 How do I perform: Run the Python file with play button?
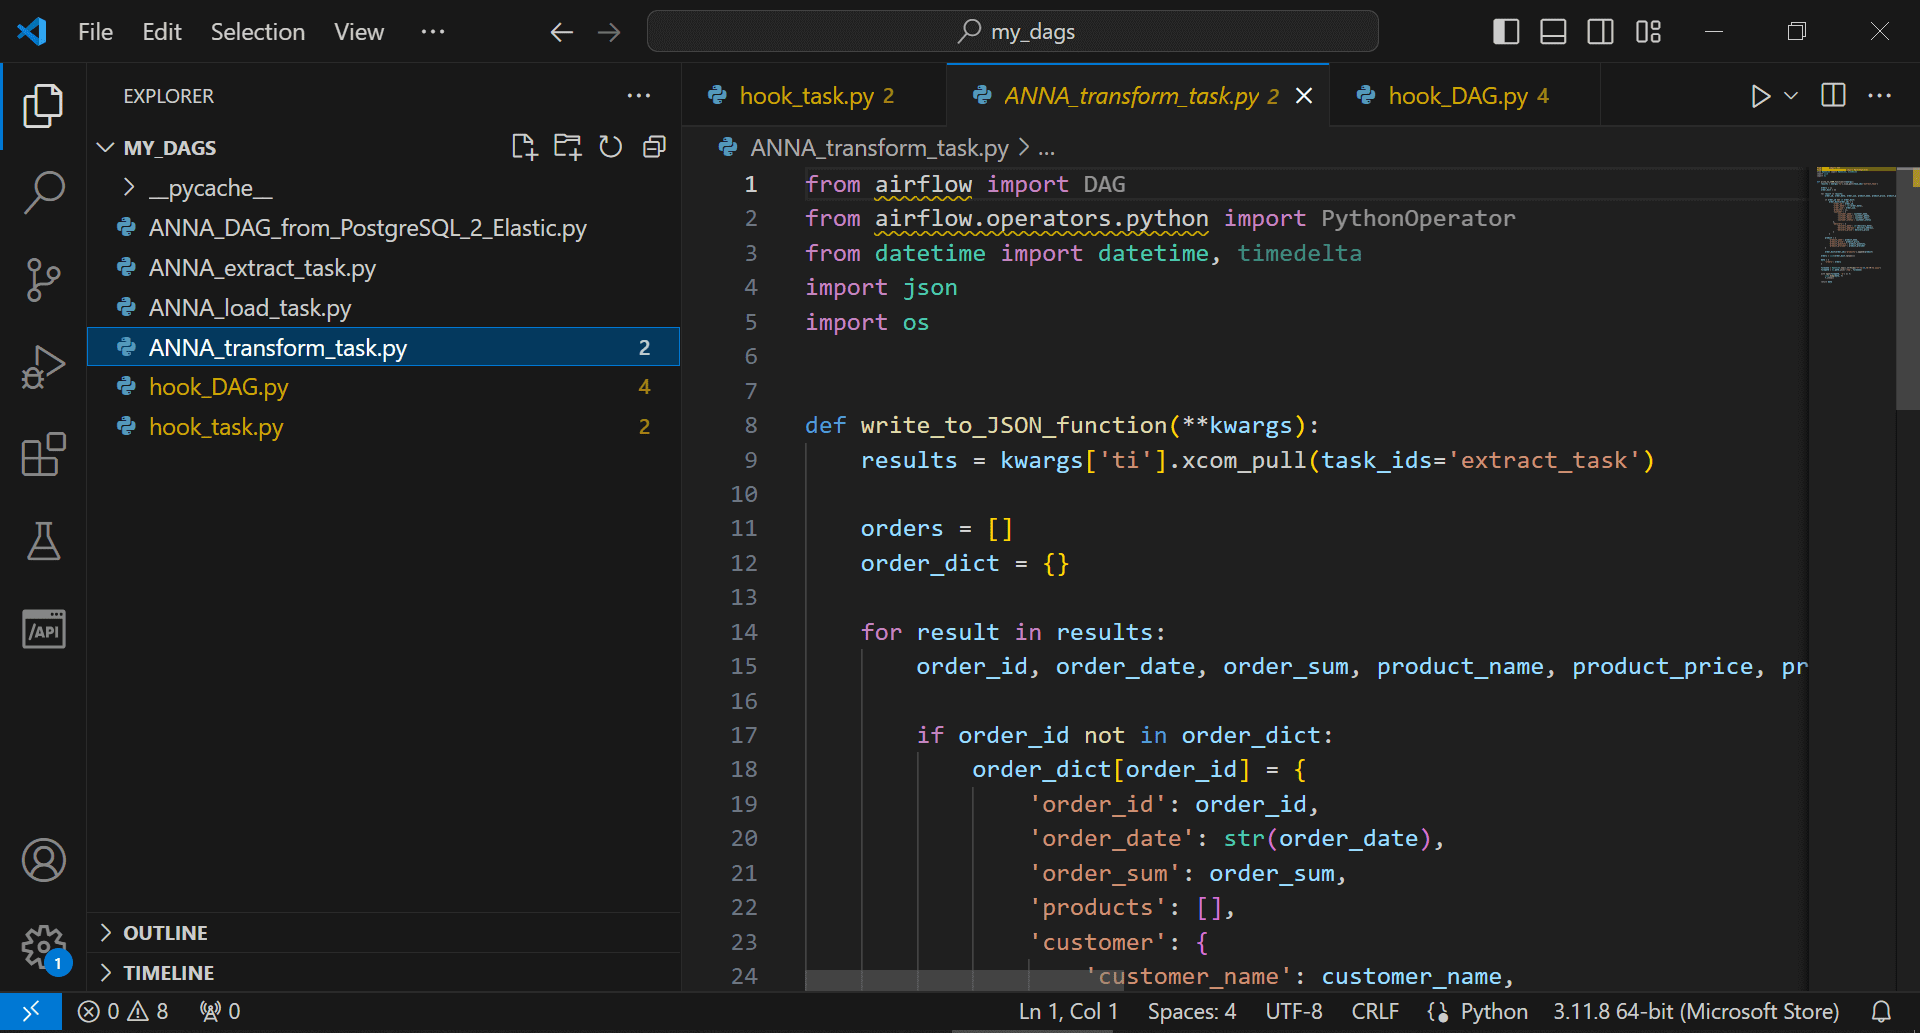coord(1760,96)
